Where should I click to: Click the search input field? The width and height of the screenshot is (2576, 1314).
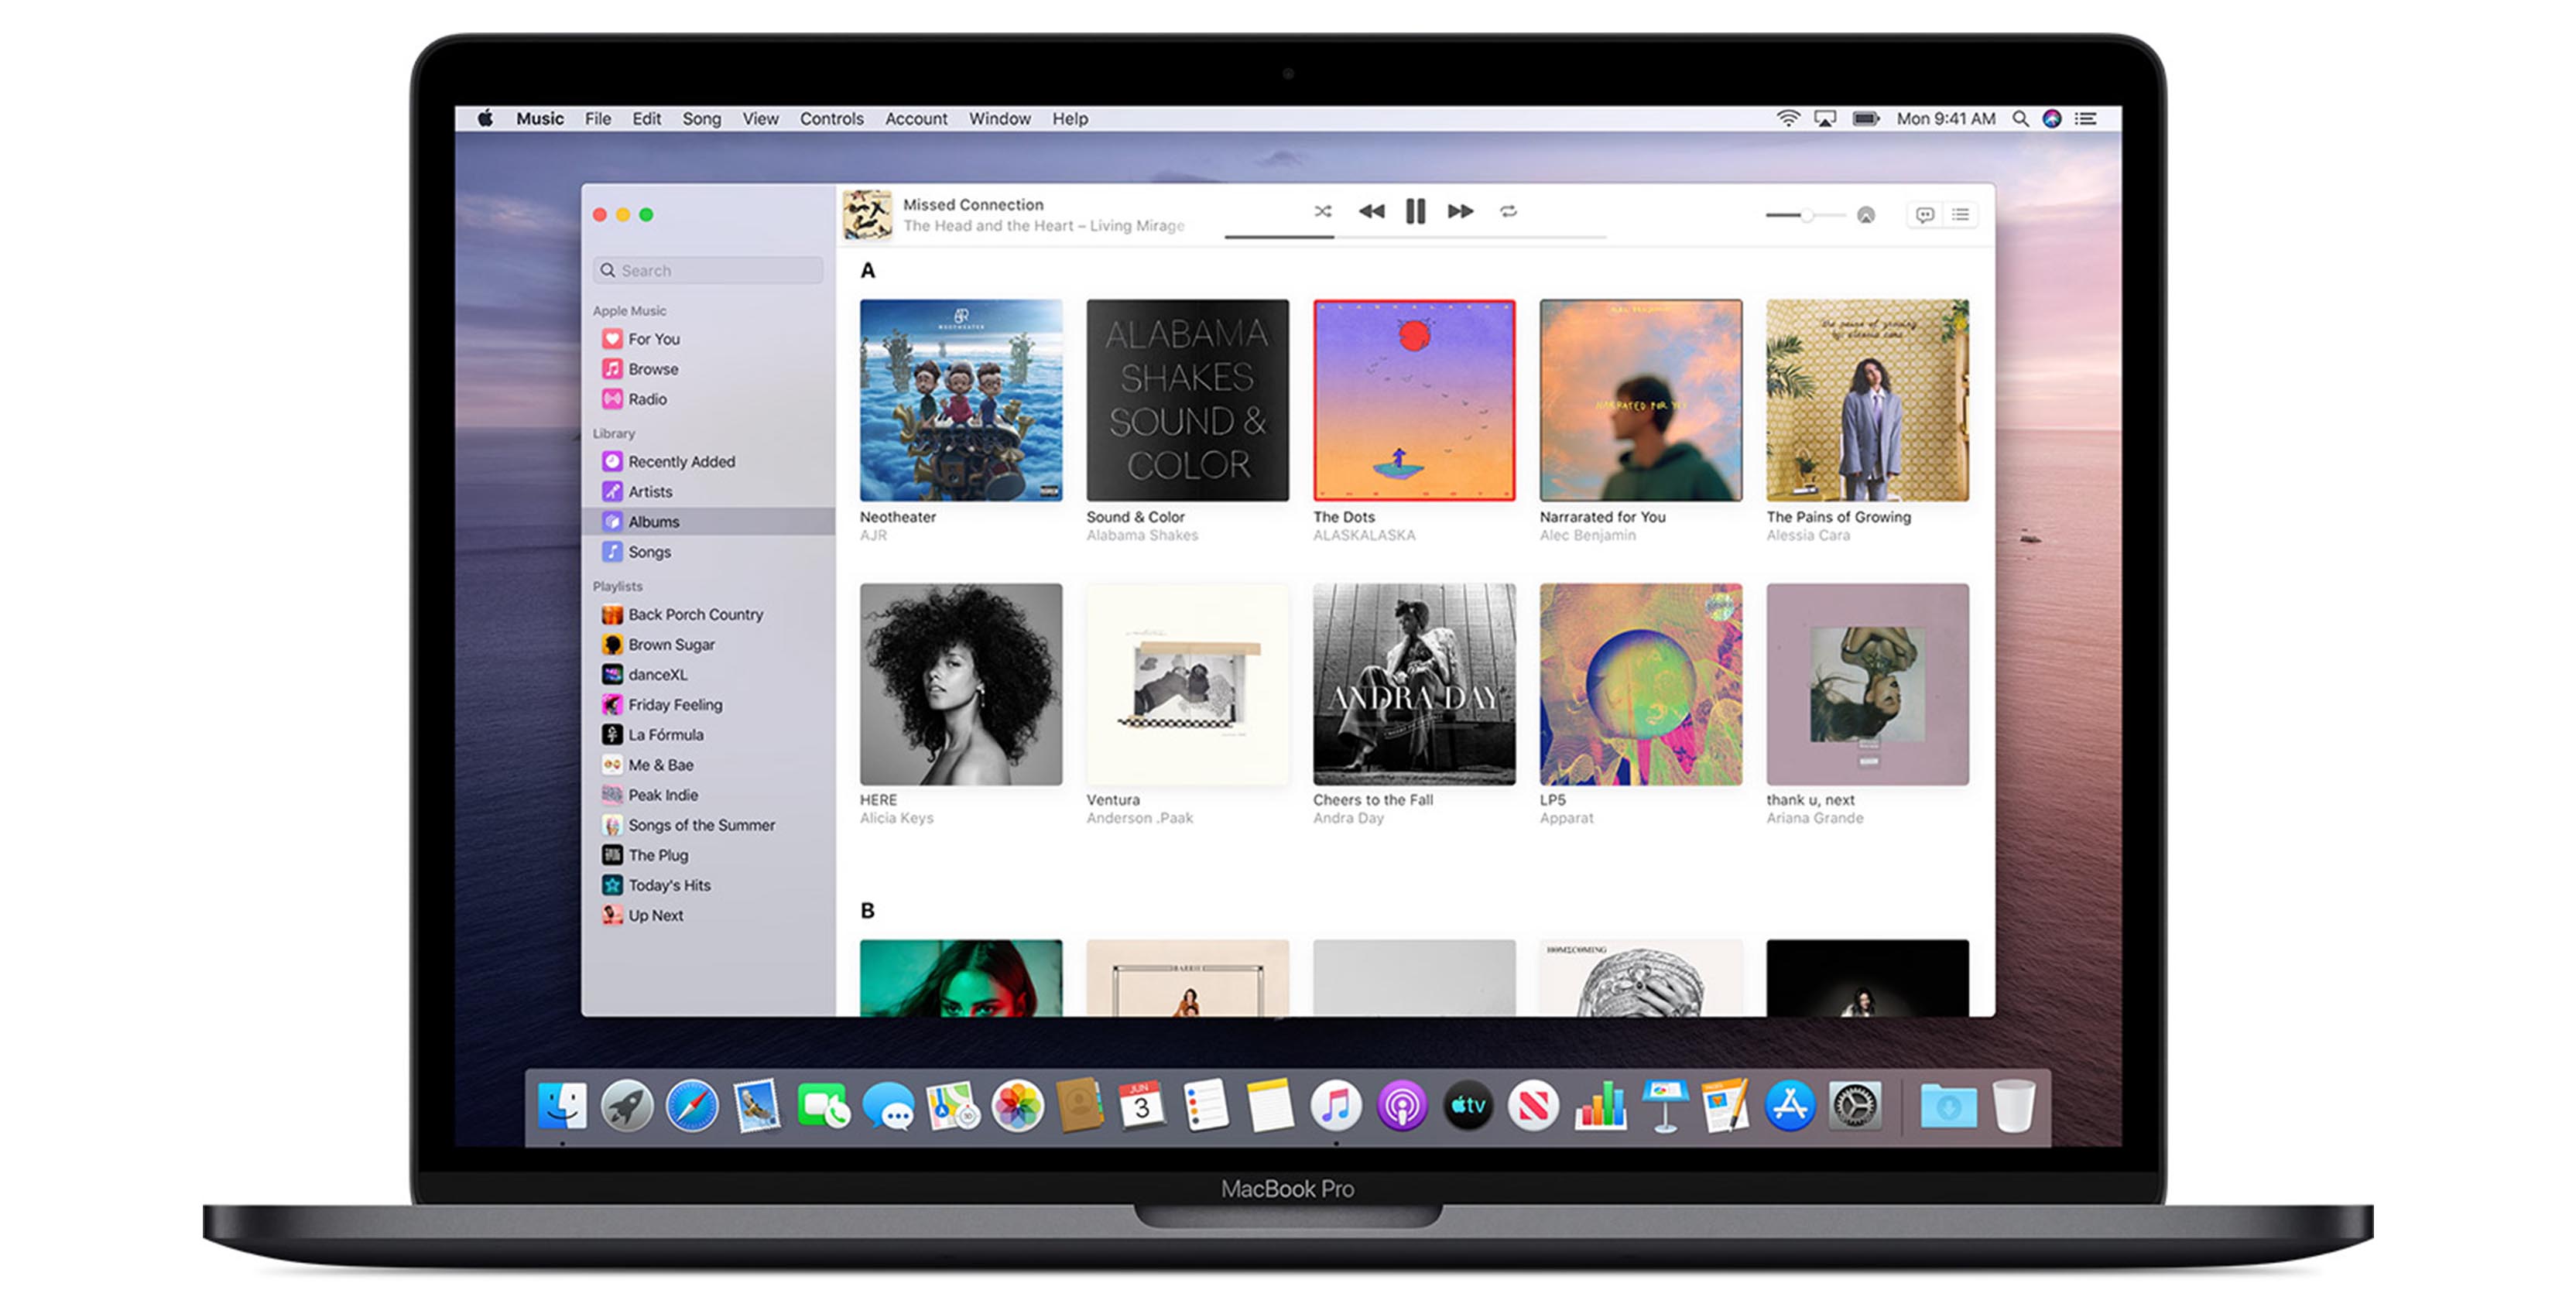point(711,270)
